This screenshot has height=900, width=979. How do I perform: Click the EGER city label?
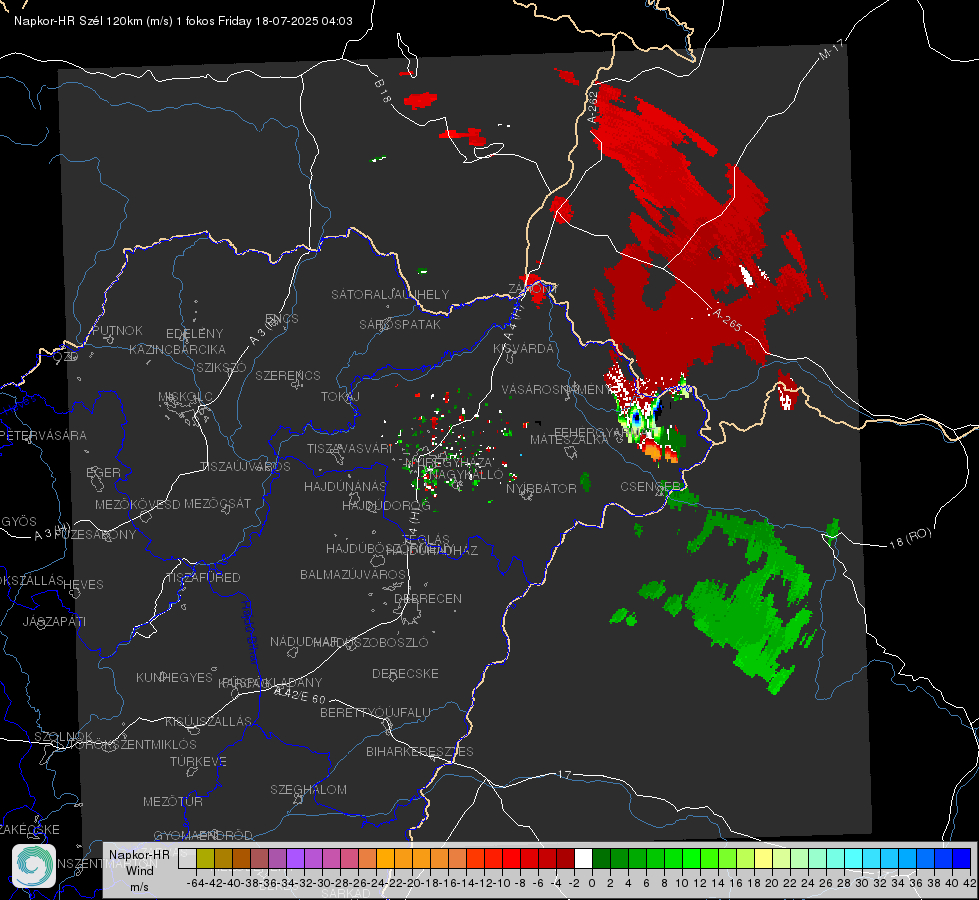pyautogui.click(x=104, y=472)
